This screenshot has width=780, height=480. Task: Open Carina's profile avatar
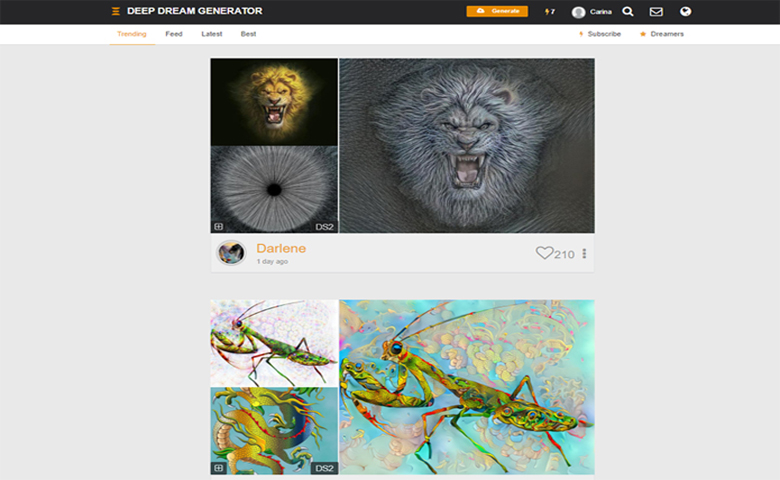(578, 12)
